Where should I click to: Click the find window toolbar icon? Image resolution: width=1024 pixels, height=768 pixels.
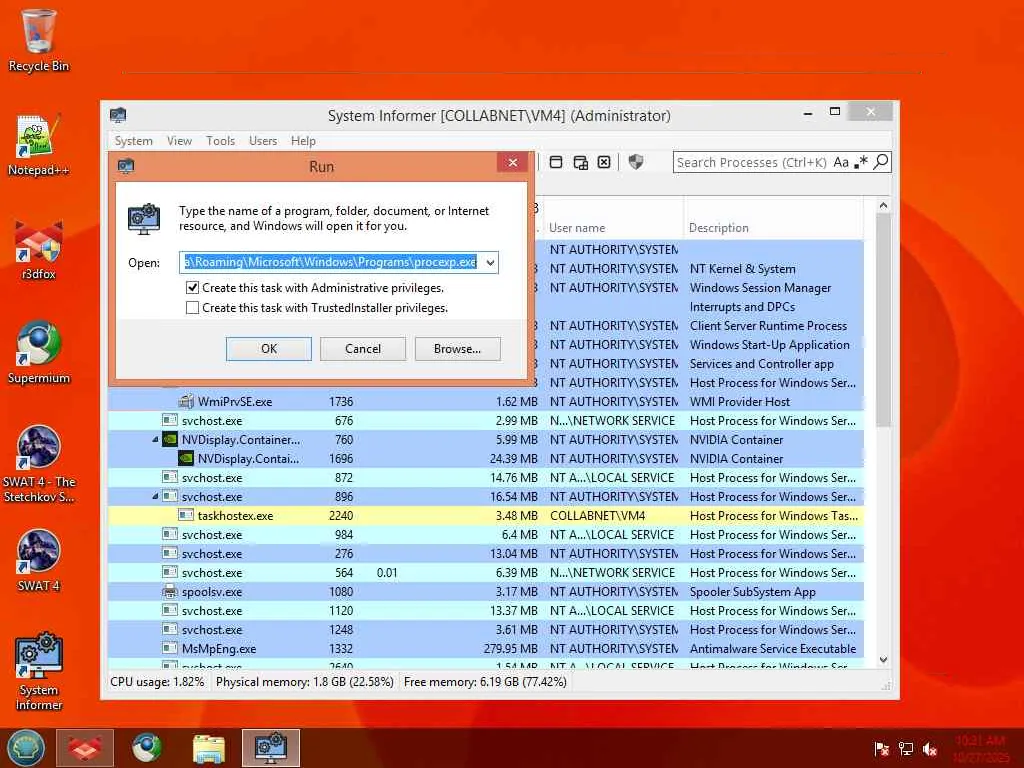click(556, 162)
